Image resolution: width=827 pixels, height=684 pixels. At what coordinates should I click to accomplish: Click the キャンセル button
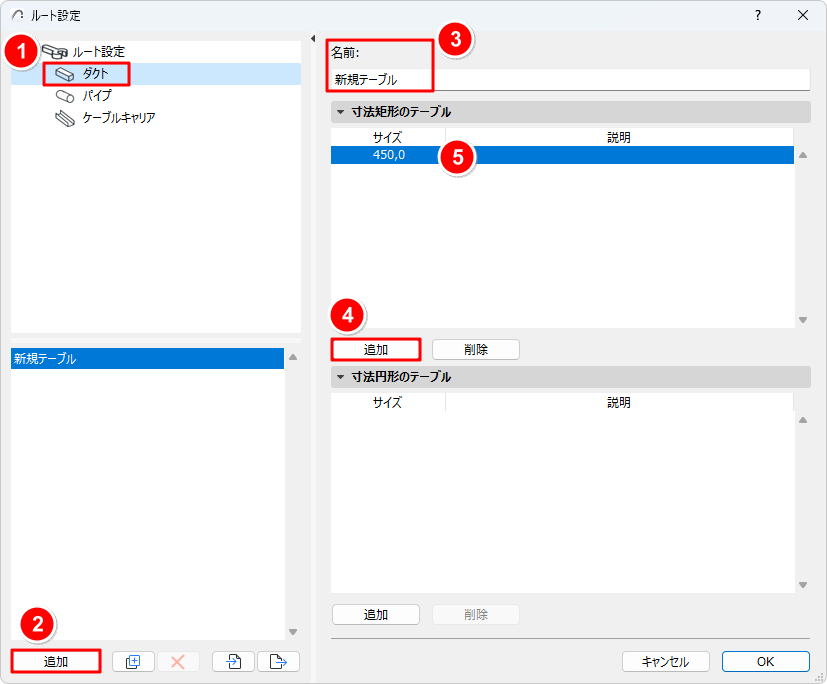[666, 661]
